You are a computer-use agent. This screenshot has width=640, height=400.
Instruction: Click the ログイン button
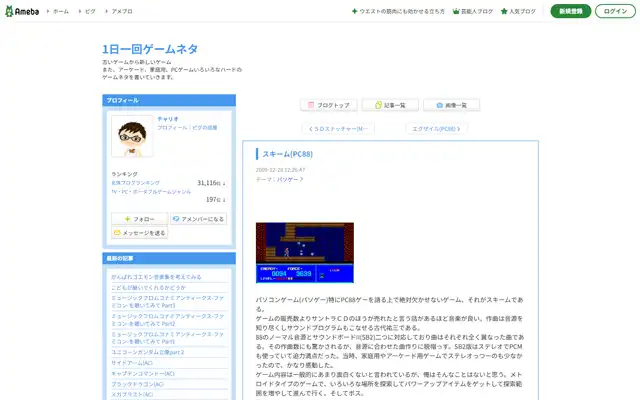(x=615, y=11)
